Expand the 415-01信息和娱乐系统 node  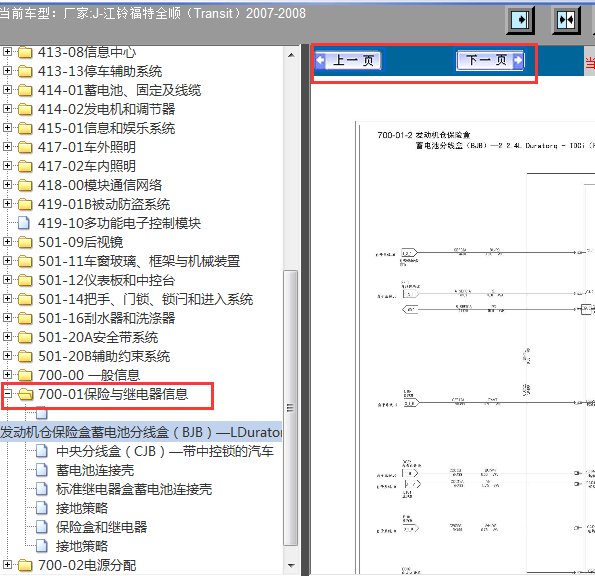[7, 127]
